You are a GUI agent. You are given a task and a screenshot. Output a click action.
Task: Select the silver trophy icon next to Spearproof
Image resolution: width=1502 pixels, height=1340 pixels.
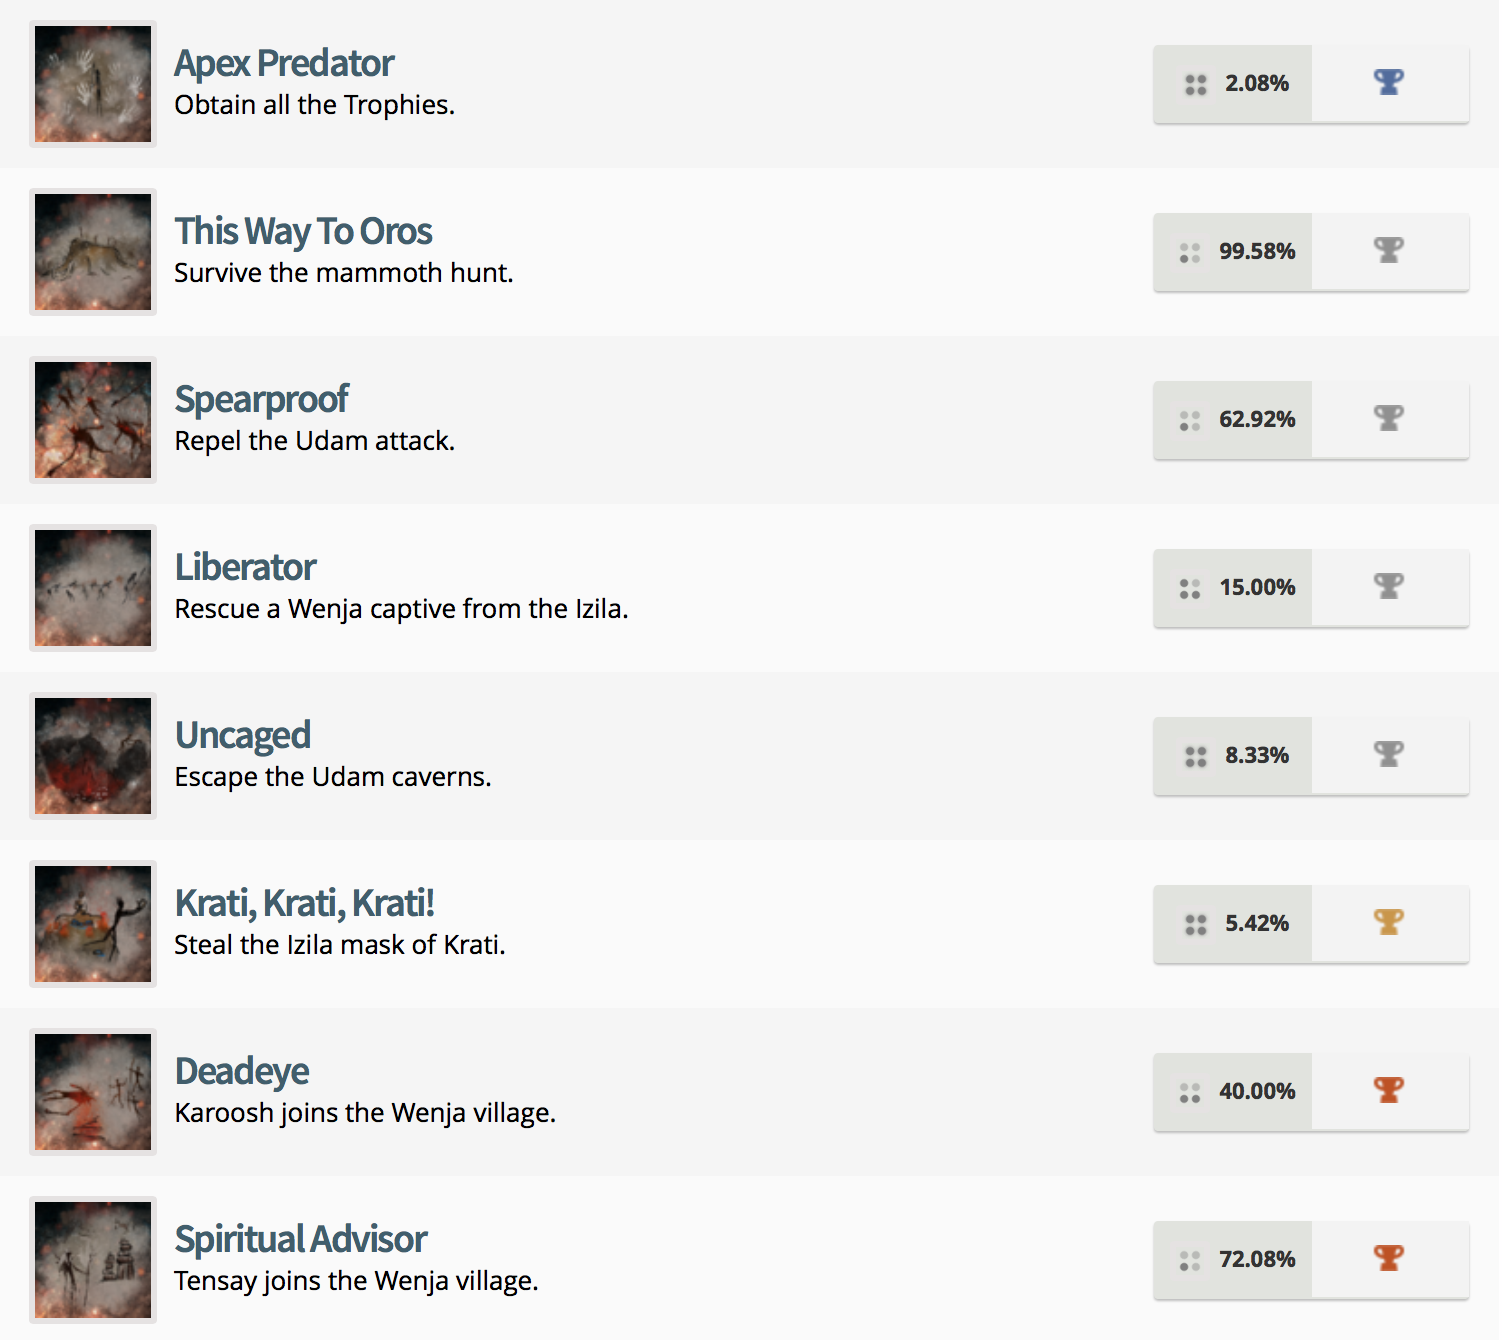coord(1390,419)
